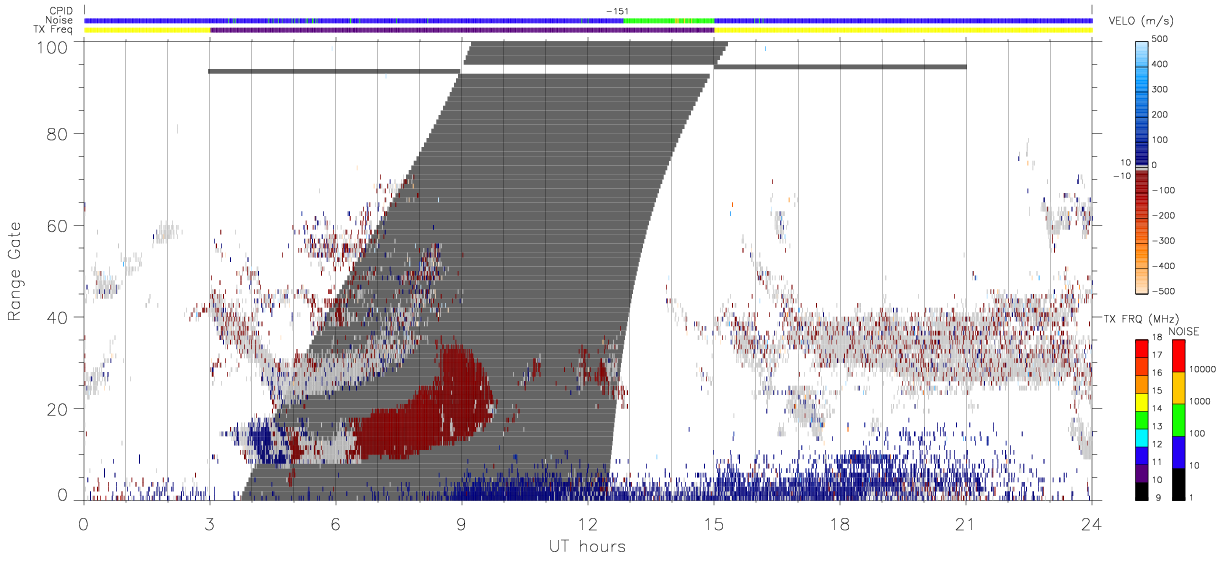Click the "40" Range Gate tick label

point(58,317)
